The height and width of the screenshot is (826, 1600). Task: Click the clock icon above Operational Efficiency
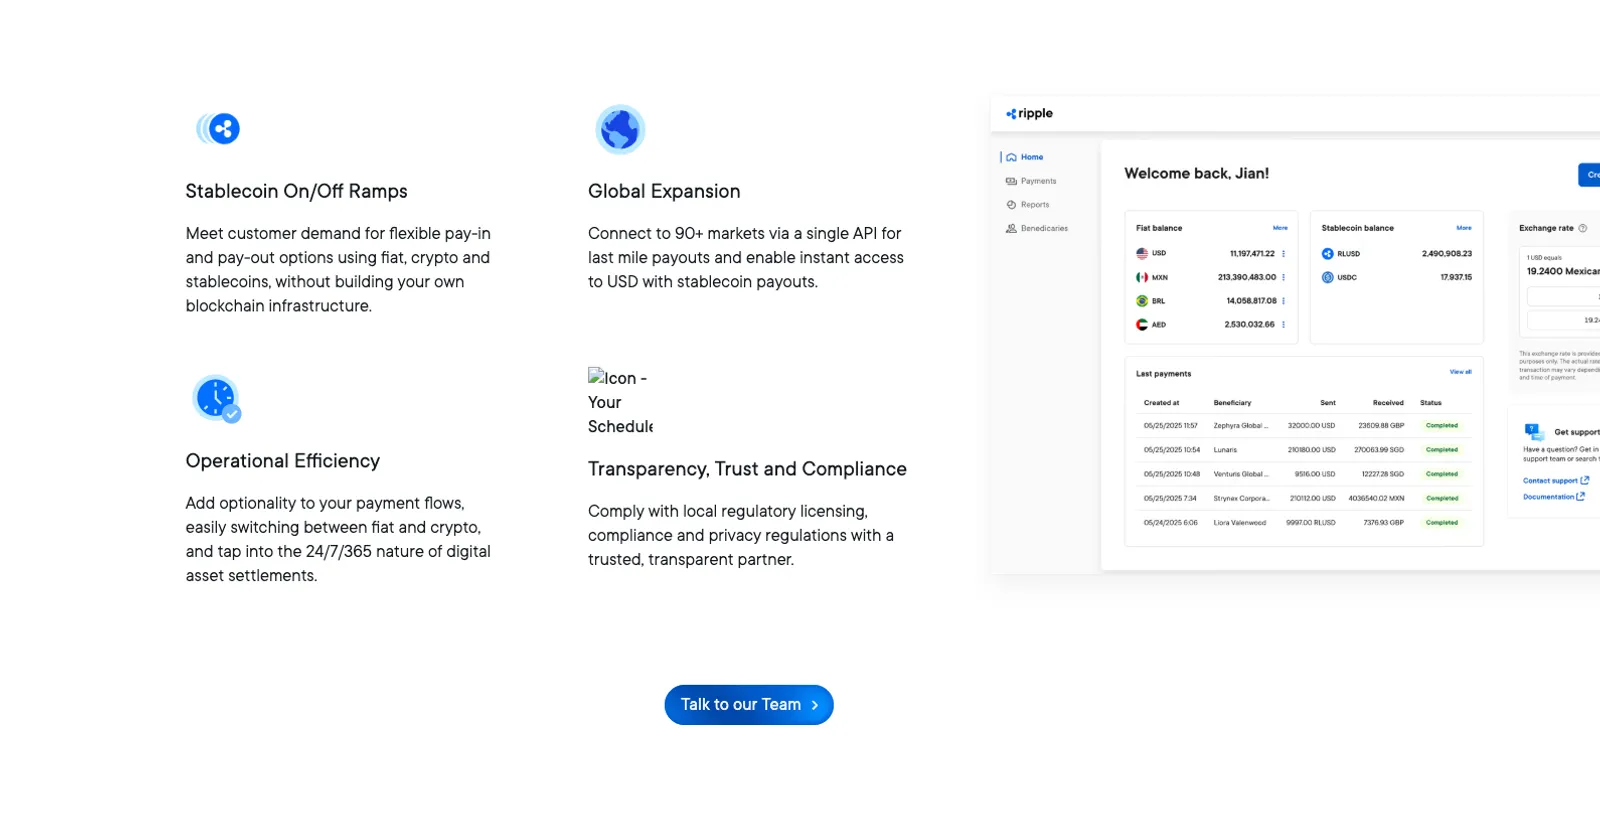(216, 399)
